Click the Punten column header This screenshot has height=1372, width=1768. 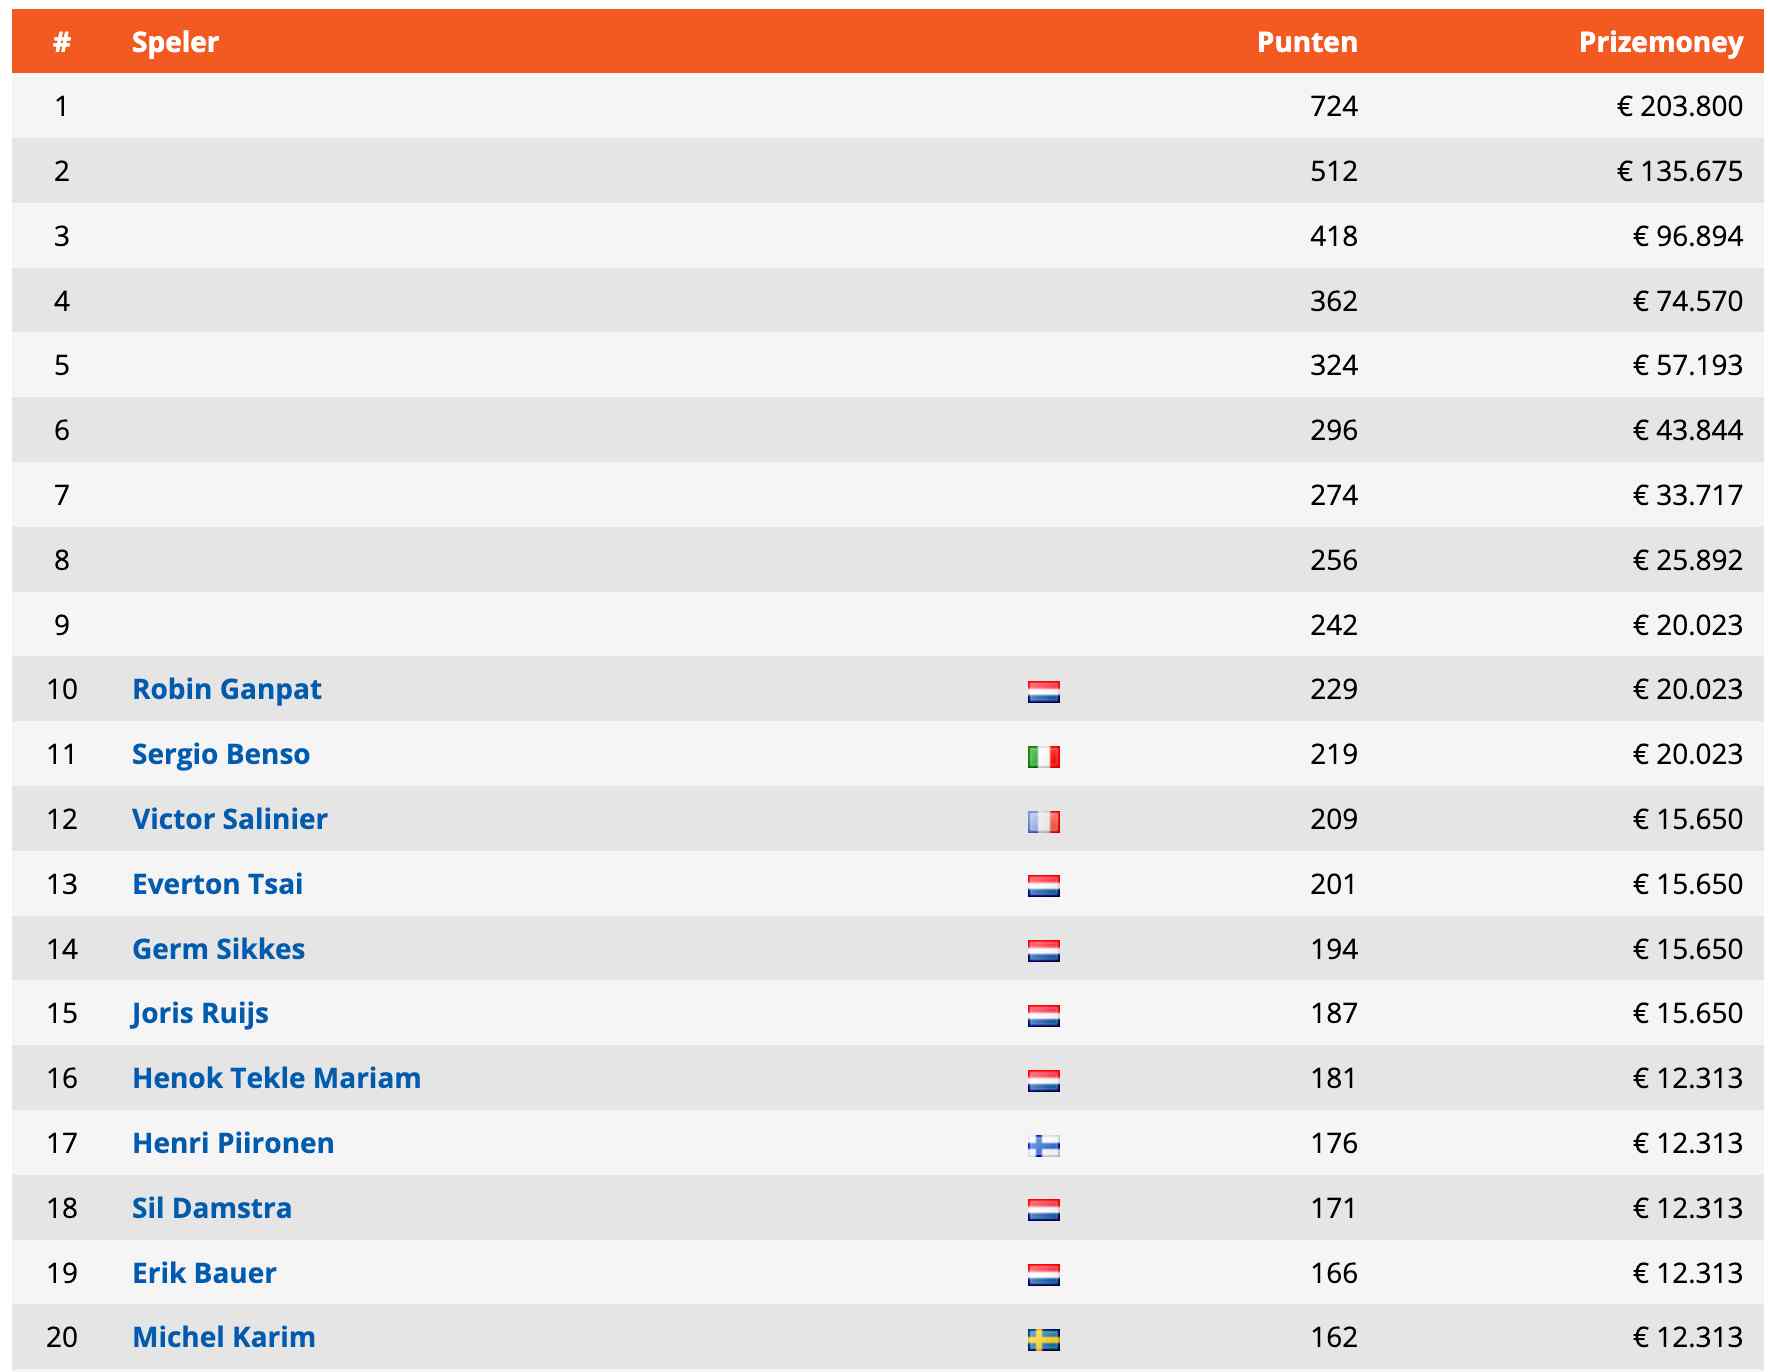(1306, 42)
